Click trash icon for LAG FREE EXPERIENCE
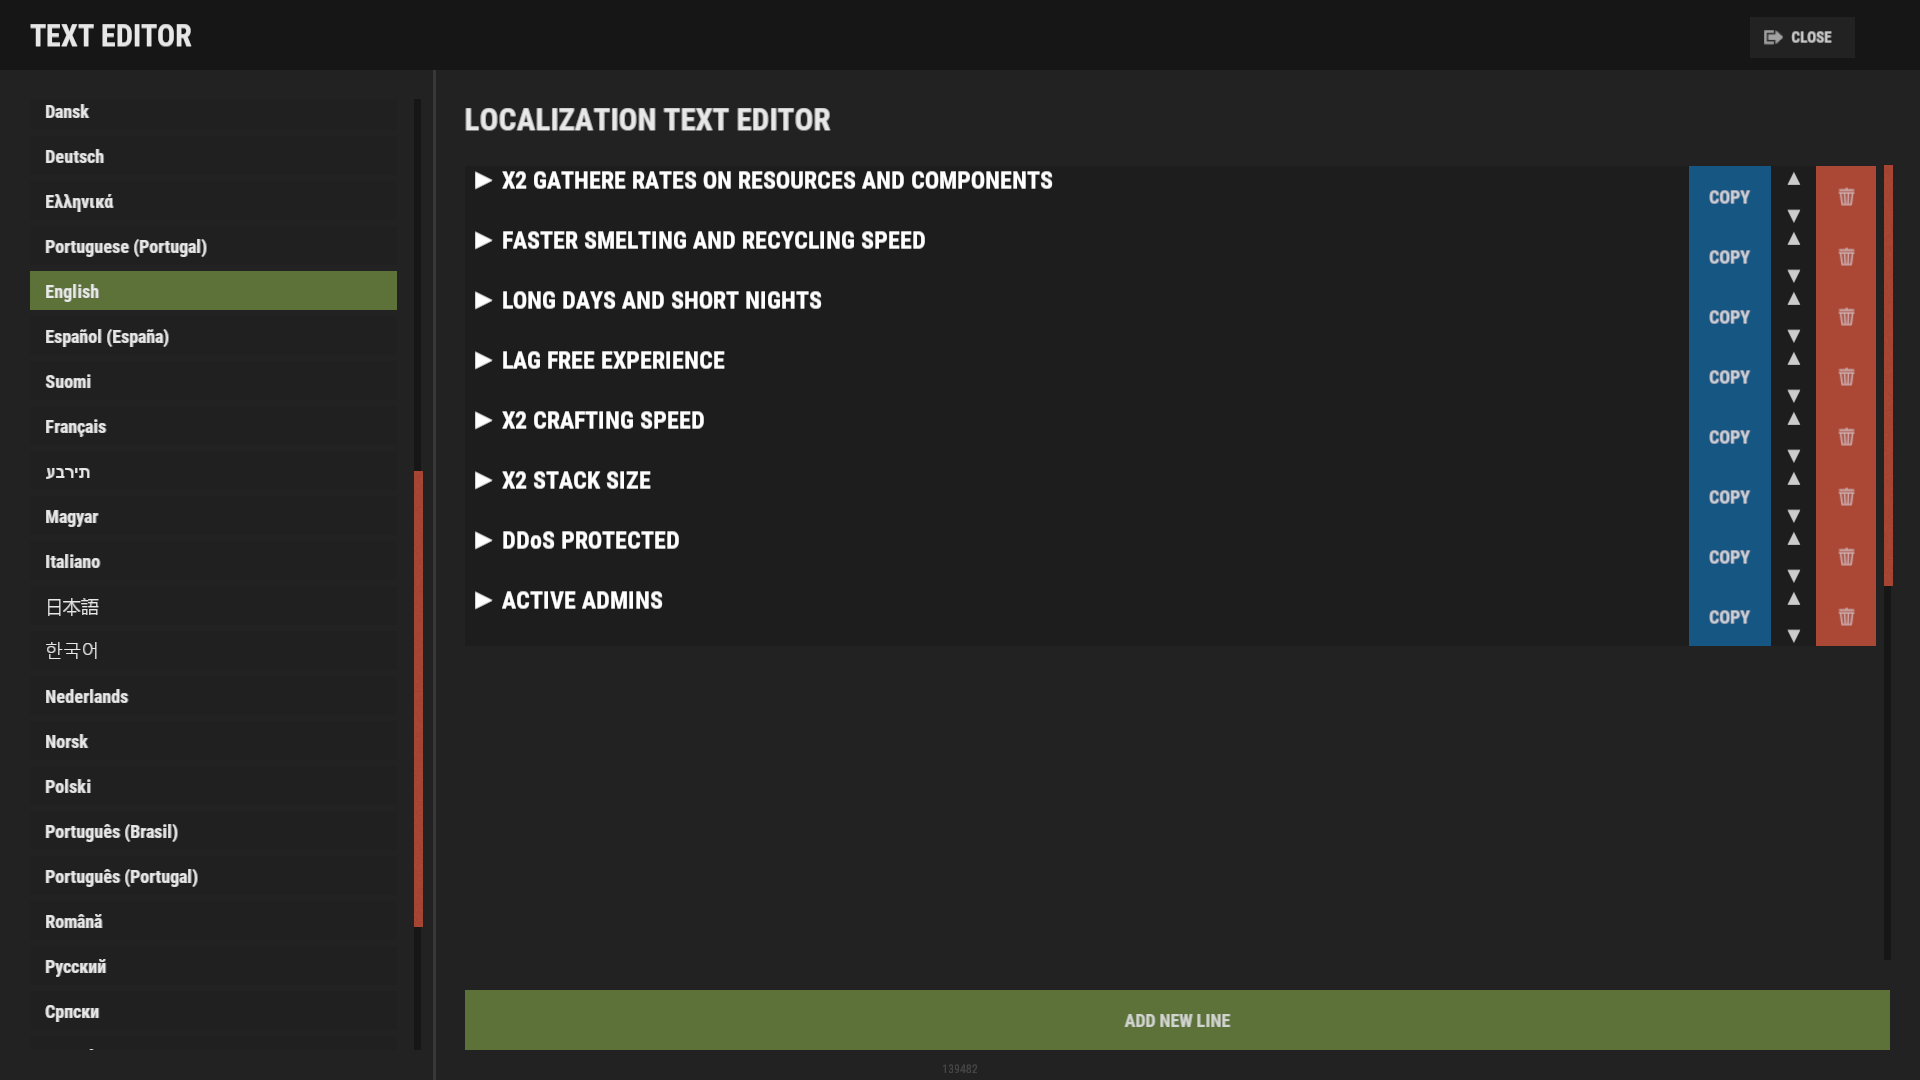The height and width of the screenshot is (1080, 1920). pyautogui.click(x=1846, y=377)
